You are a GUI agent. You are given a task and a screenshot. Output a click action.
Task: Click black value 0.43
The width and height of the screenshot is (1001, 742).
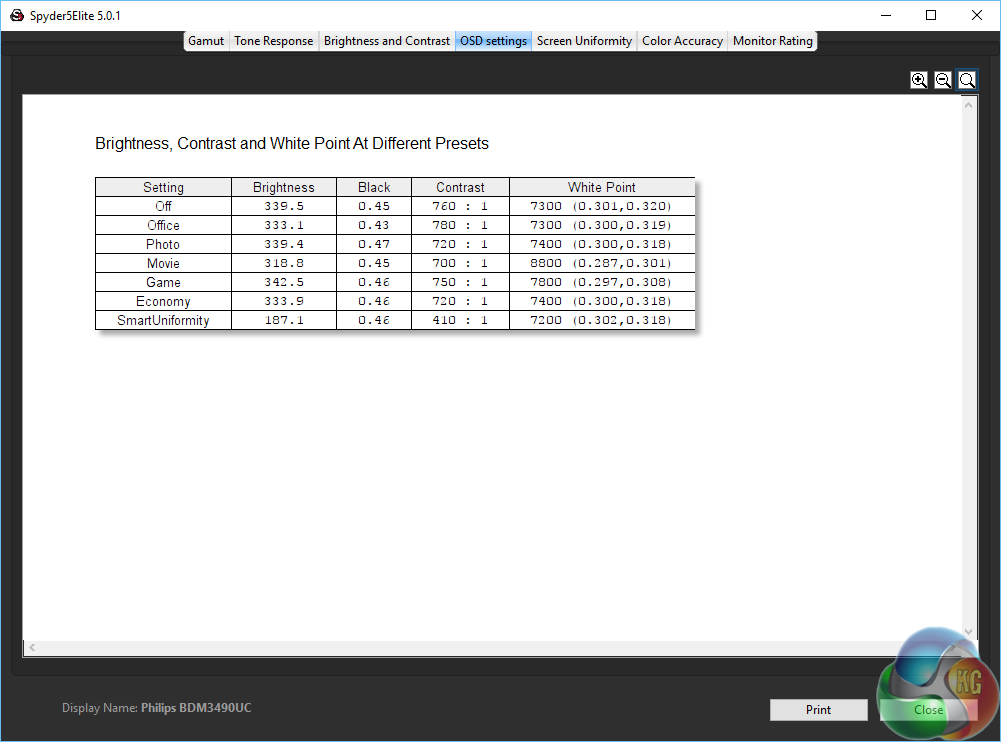coord(374,225)
